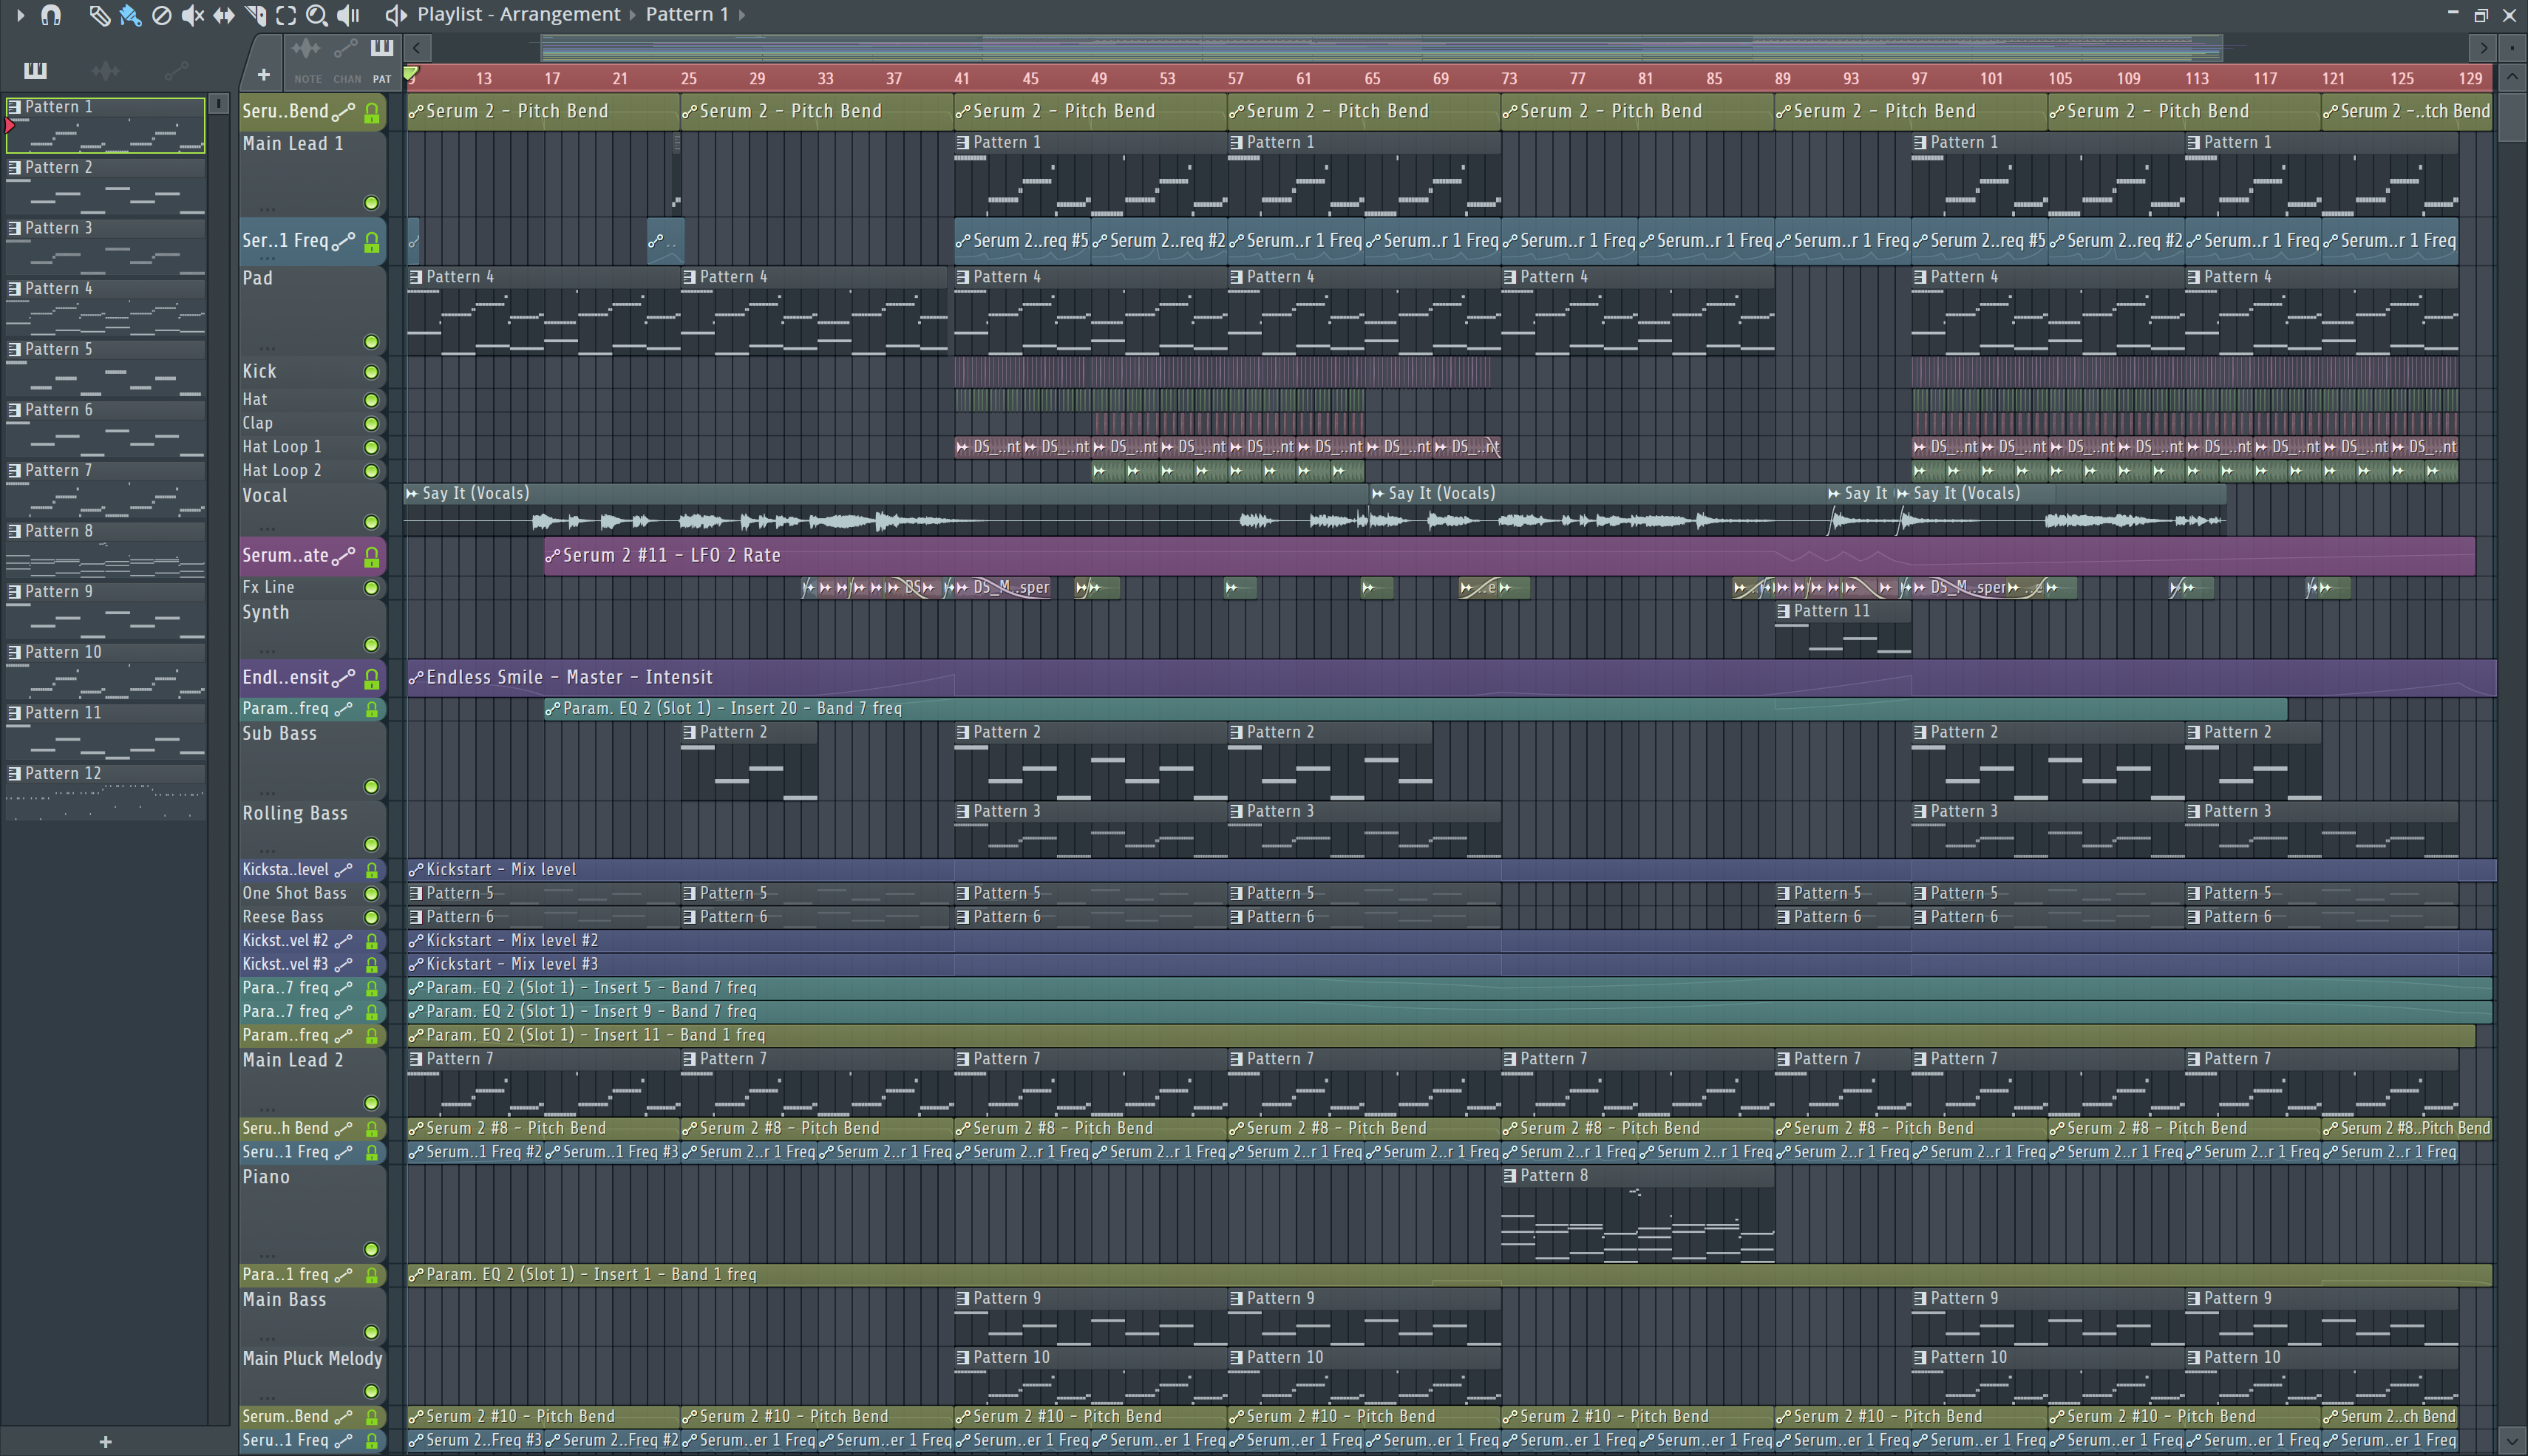Screen dimensions: 2528x1456
Task: Click the speaker icon before Playlist title
Action: tap(396, 15)
